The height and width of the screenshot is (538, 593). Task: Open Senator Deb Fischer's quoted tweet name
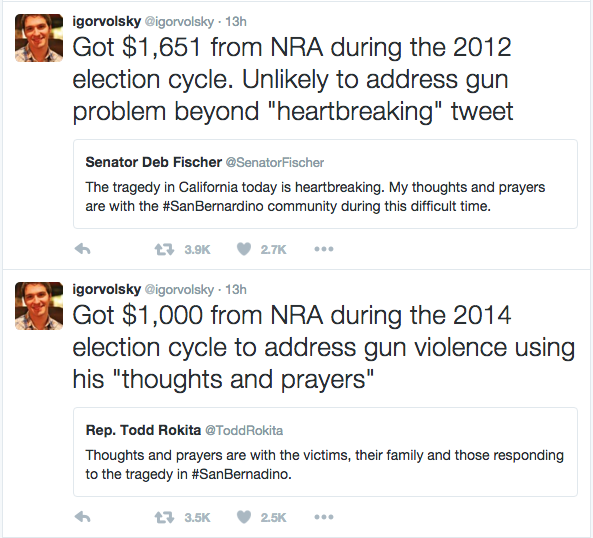point(154,162)
